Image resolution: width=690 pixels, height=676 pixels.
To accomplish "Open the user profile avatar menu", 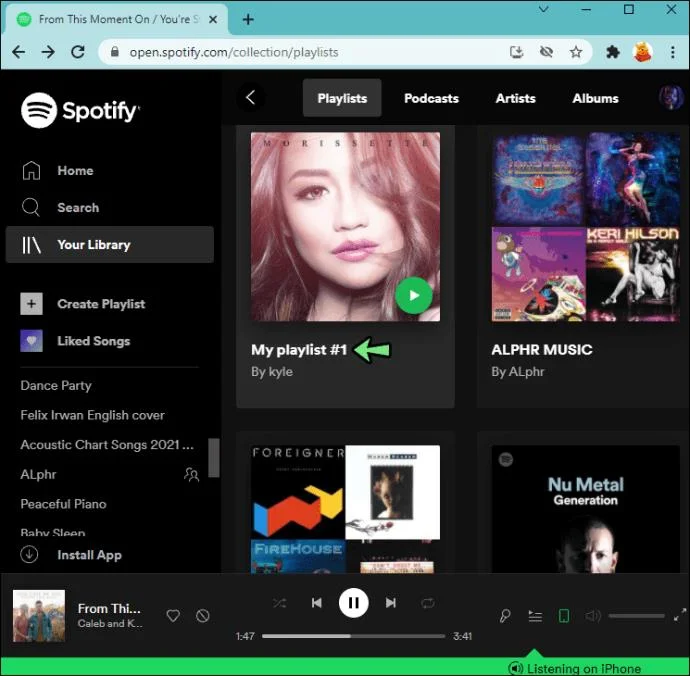I will [671, 97].
